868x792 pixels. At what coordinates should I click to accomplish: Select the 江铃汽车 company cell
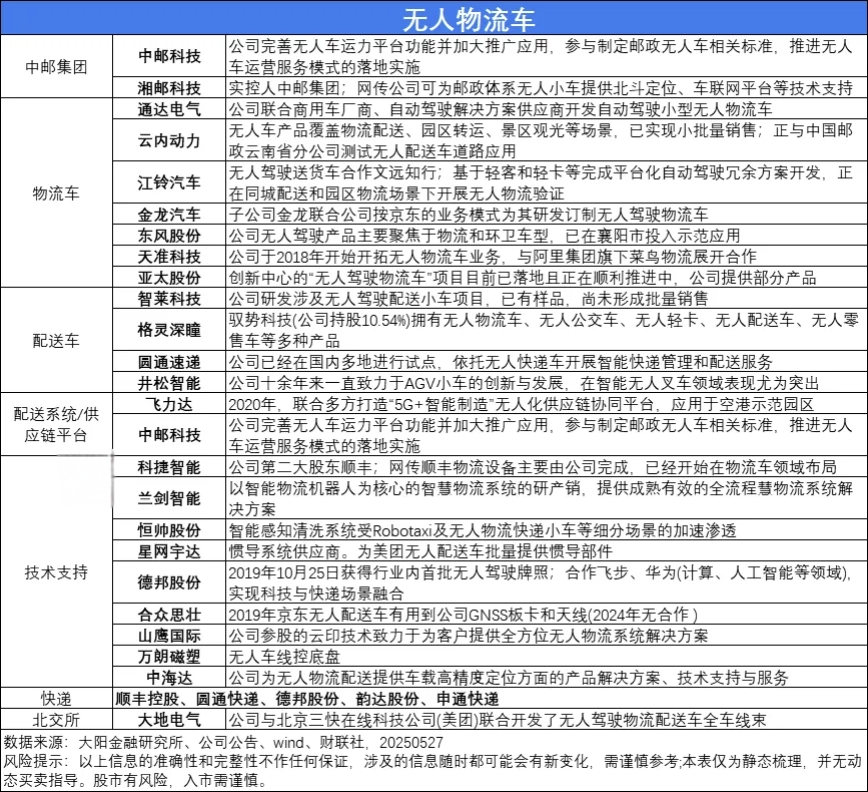pos(168,182)
